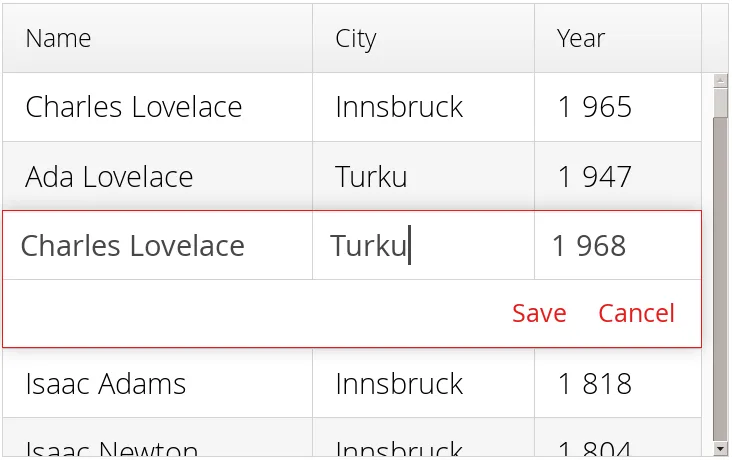The image size is (732, 460).
Task: Select the Isaac Adams name cell
Action: coord(157,383)
